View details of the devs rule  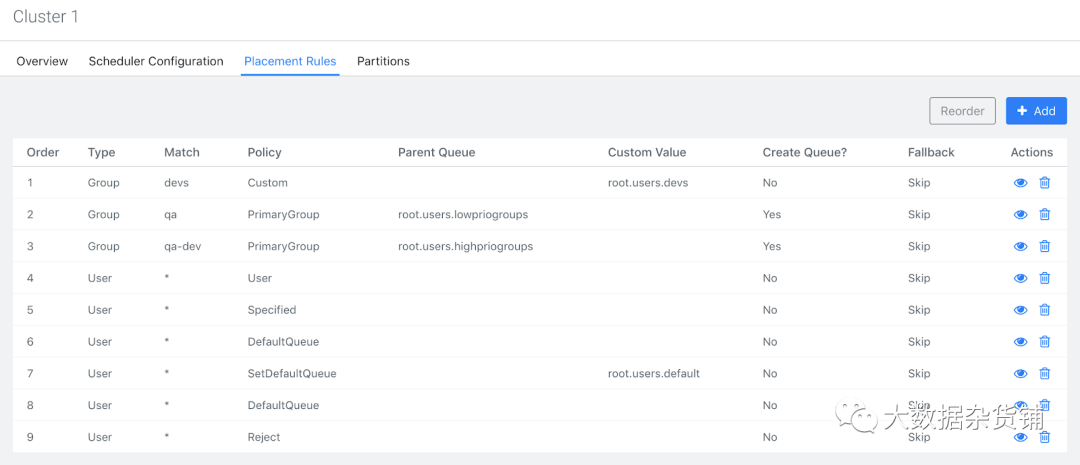click(x=1020, y=183)
